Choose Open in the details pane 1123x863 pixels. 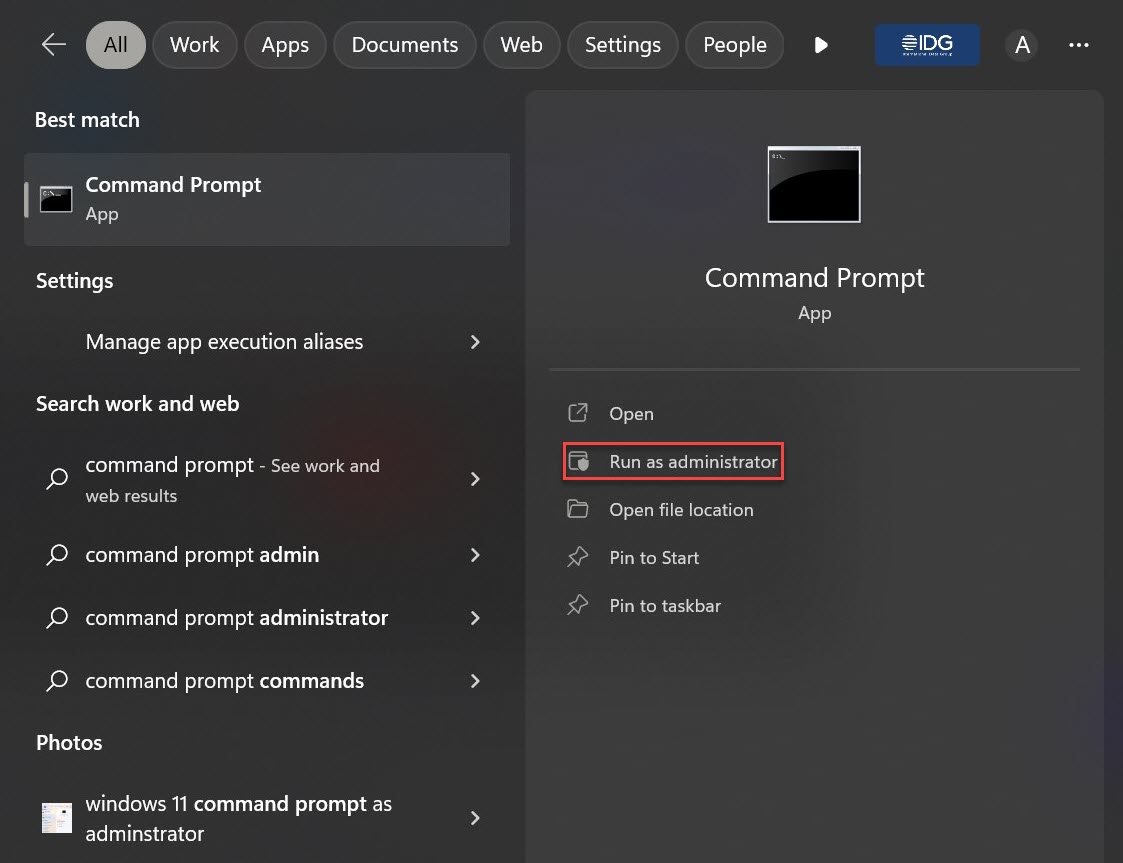coord(631,414)
